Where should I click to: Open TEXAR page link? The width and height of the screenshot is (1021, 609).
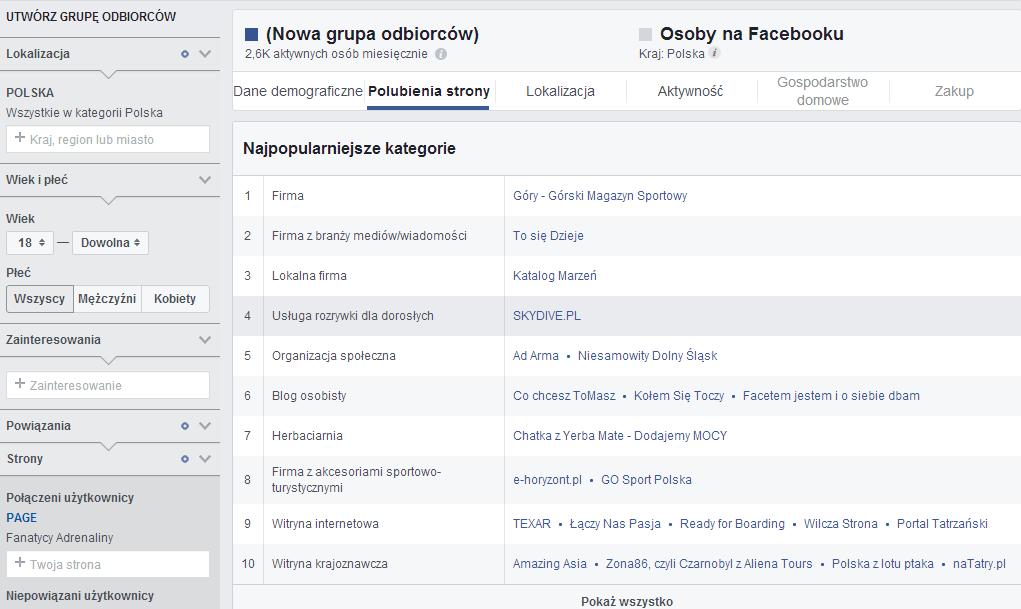[x=532, y=524]
